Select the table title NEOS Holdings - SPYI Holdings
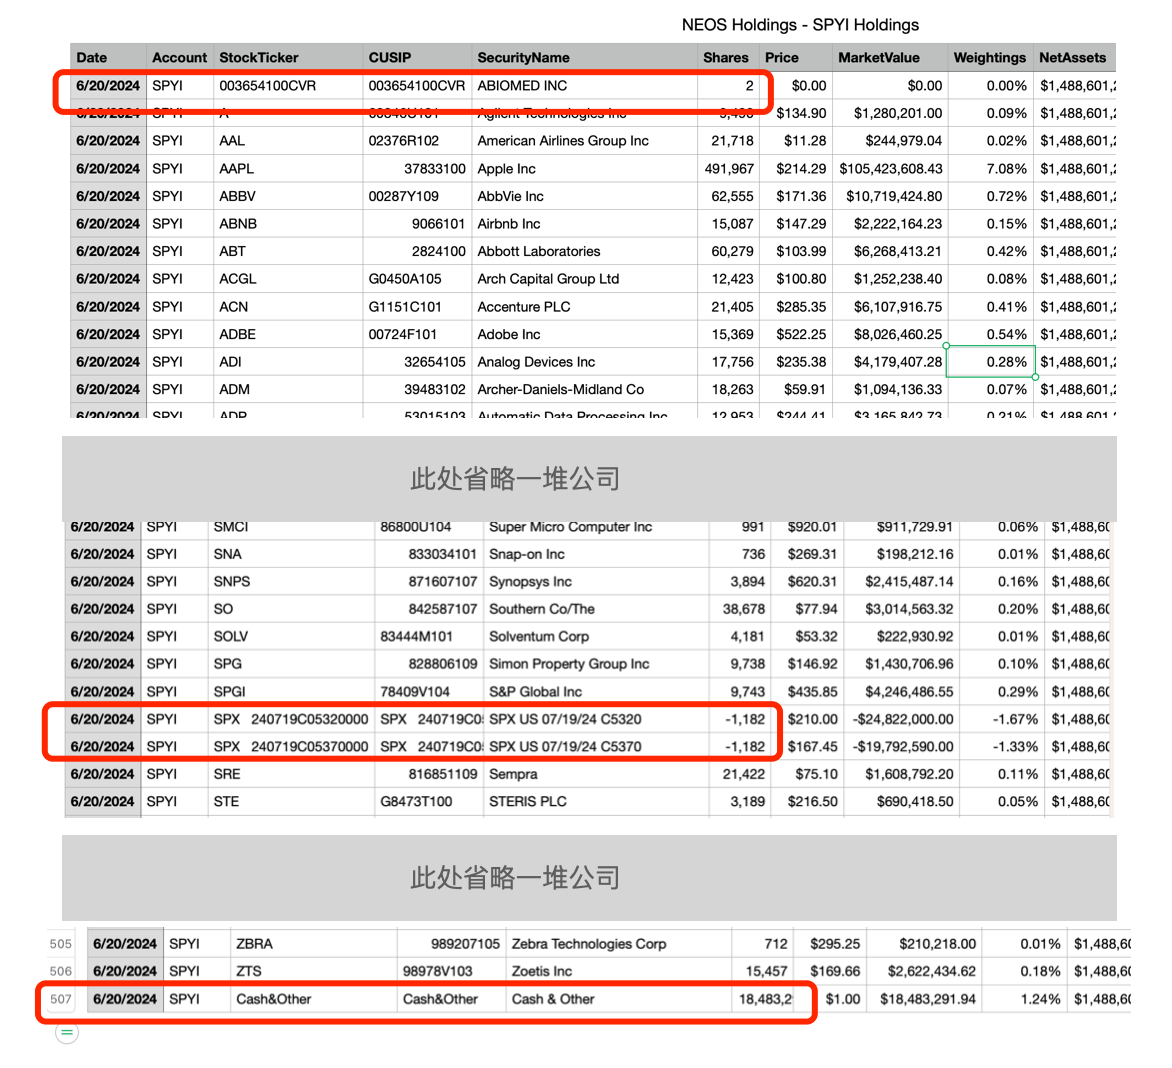The image size is (1172, 1068). pyautogui.click(x=800, y=25)
